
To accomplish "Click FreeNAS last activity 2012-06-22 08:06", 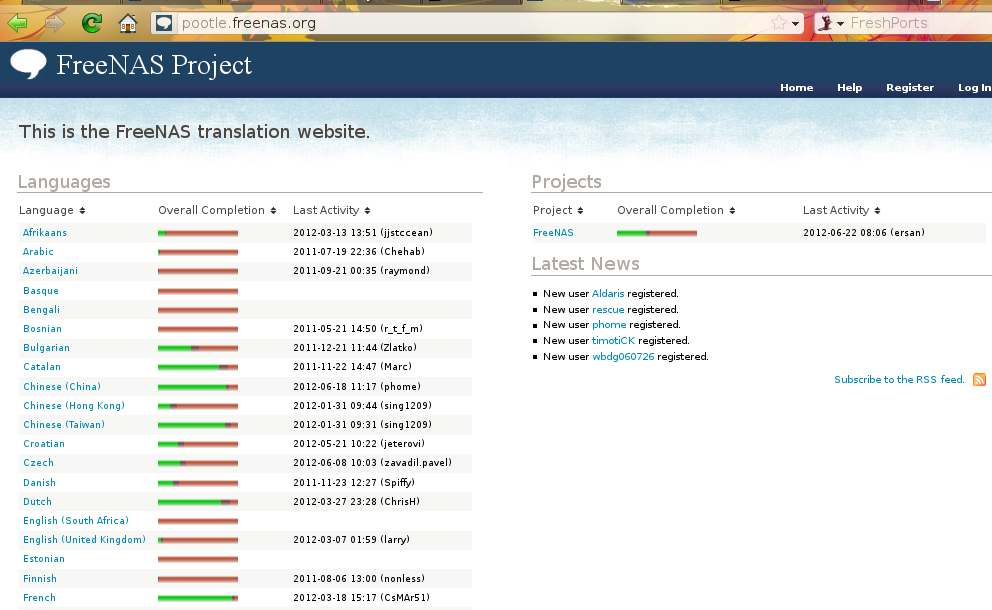I will [x=864, y=233].
